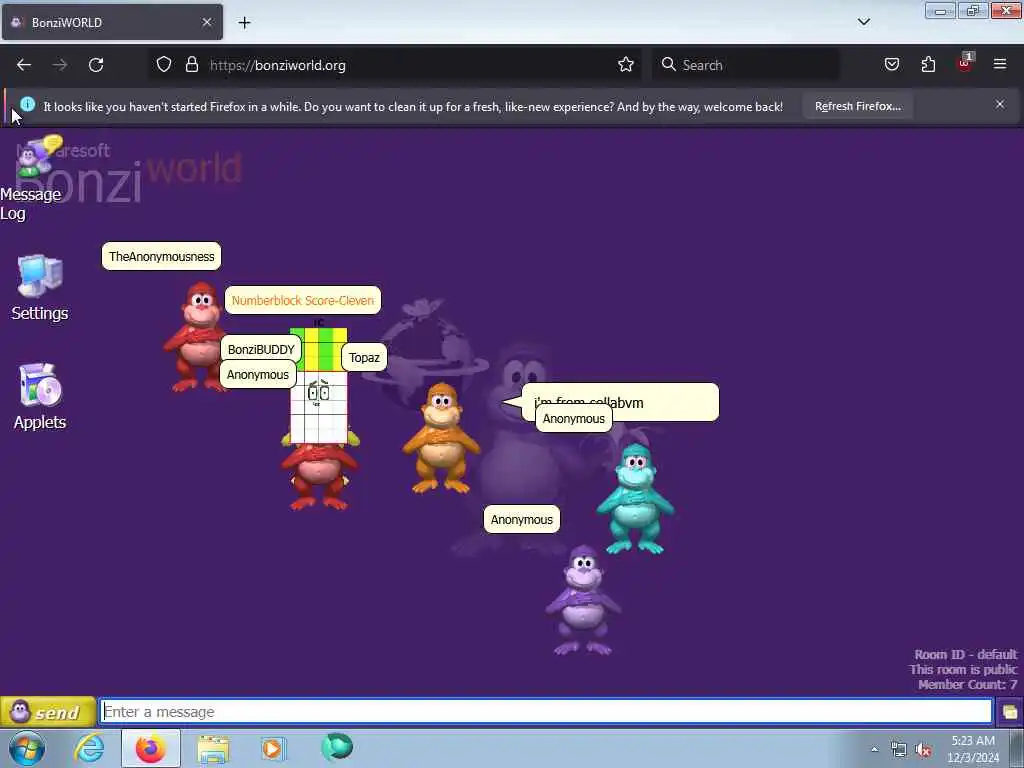
Task: Click the Room ID - default text
Action: [x=965, y=654]
